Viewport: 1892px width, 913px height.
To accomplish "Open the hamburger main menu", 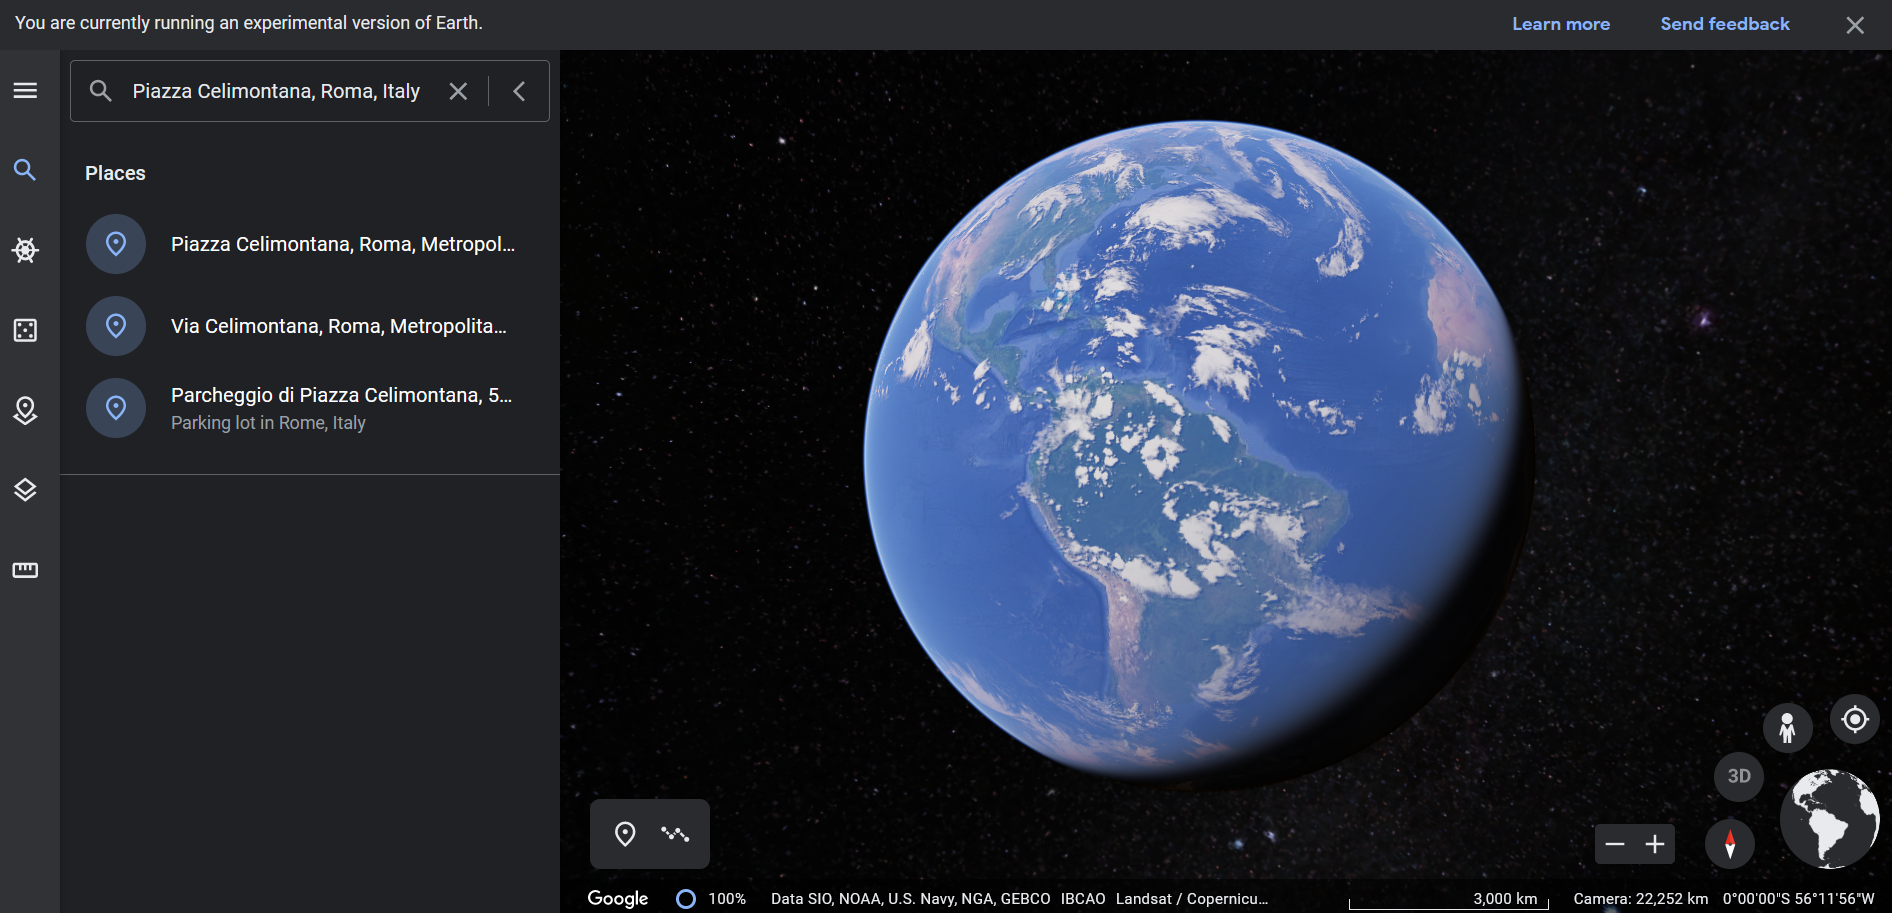I will point(25,91).
